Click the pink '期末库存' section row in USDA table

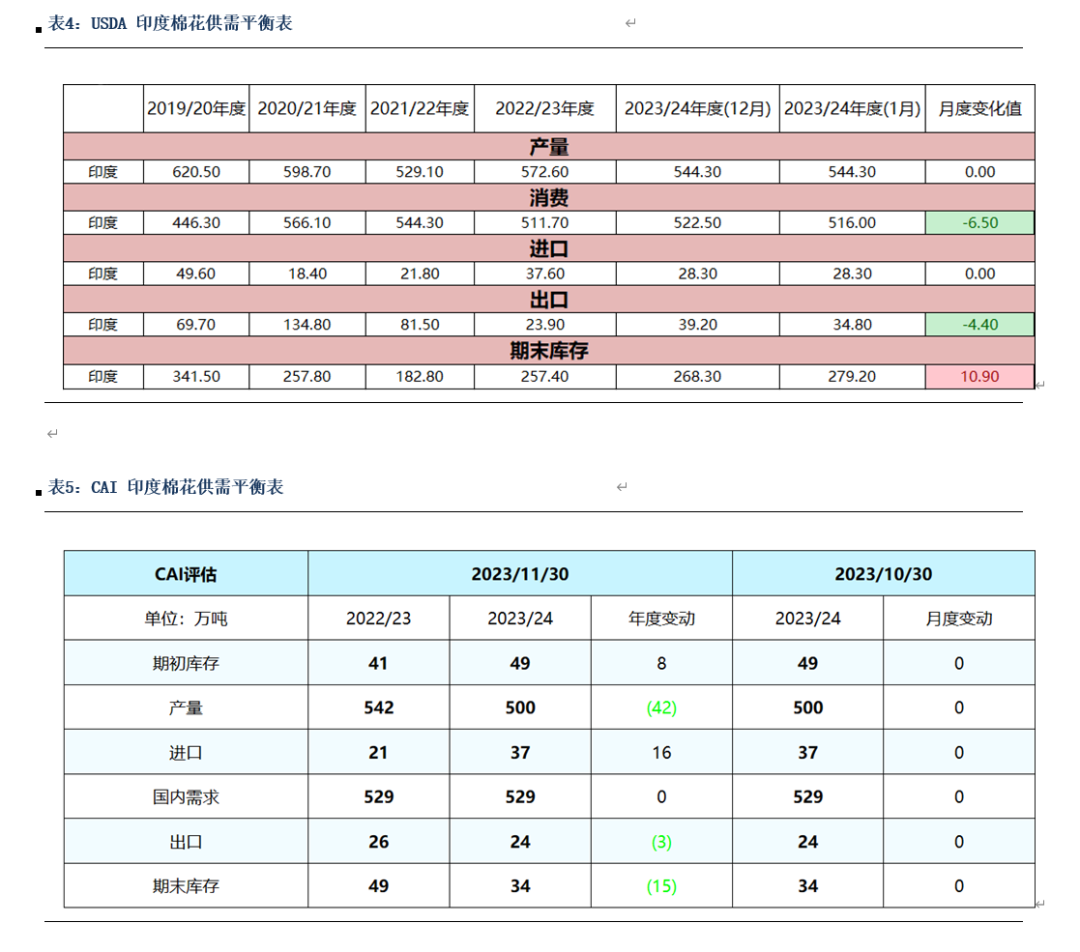549,351
